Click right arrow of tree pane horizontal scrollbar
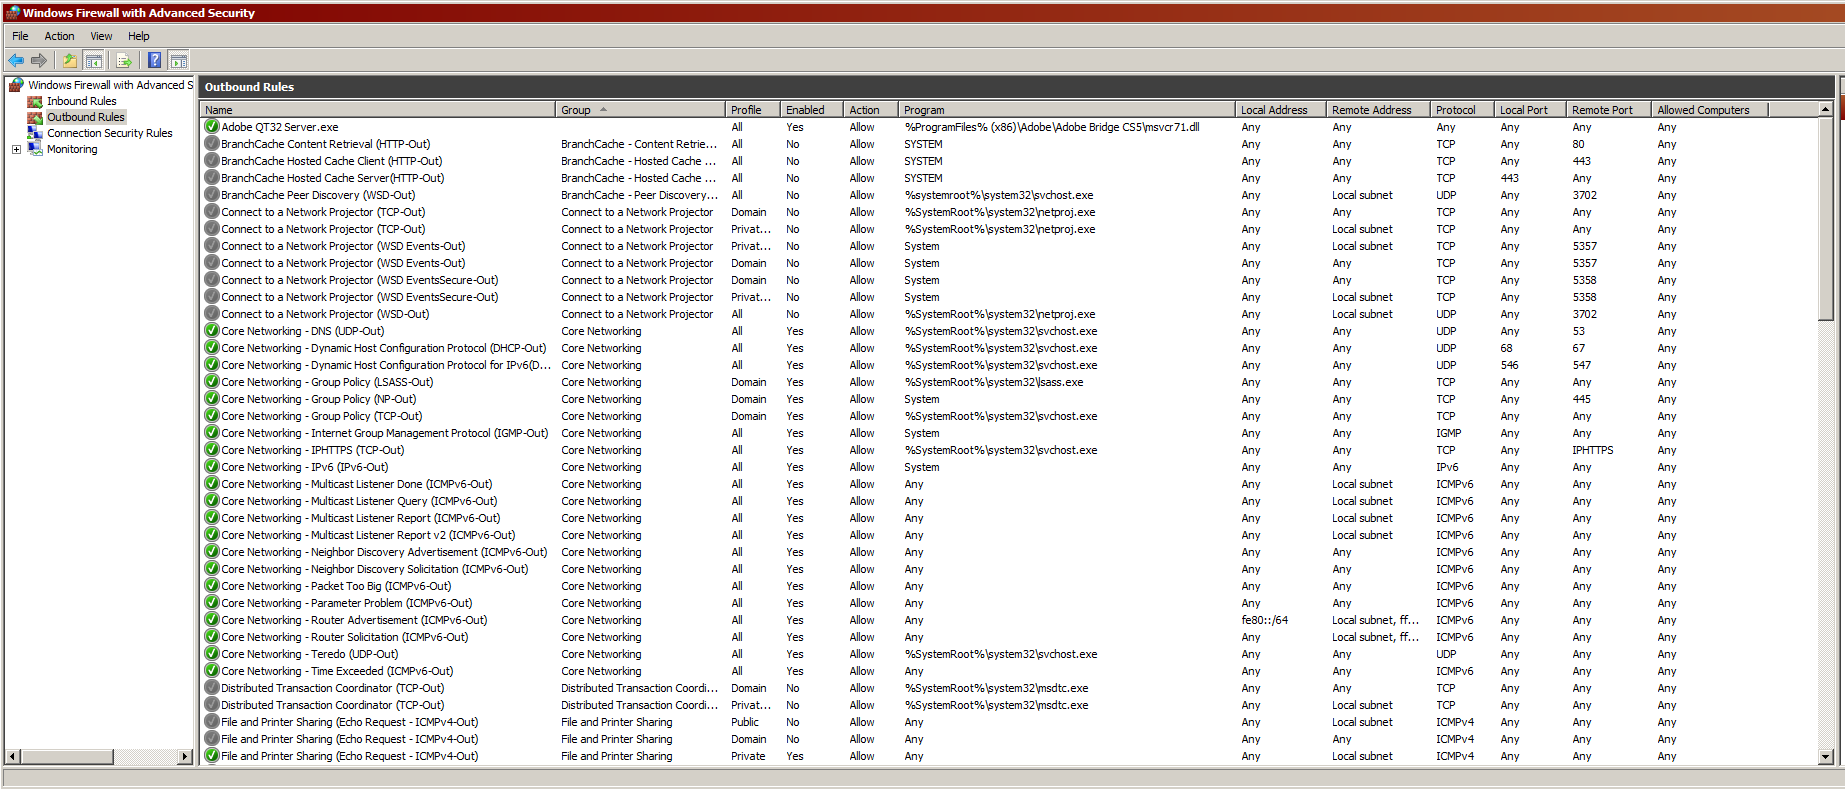Viewport: 1845px width, 789px height. point(185,757)
